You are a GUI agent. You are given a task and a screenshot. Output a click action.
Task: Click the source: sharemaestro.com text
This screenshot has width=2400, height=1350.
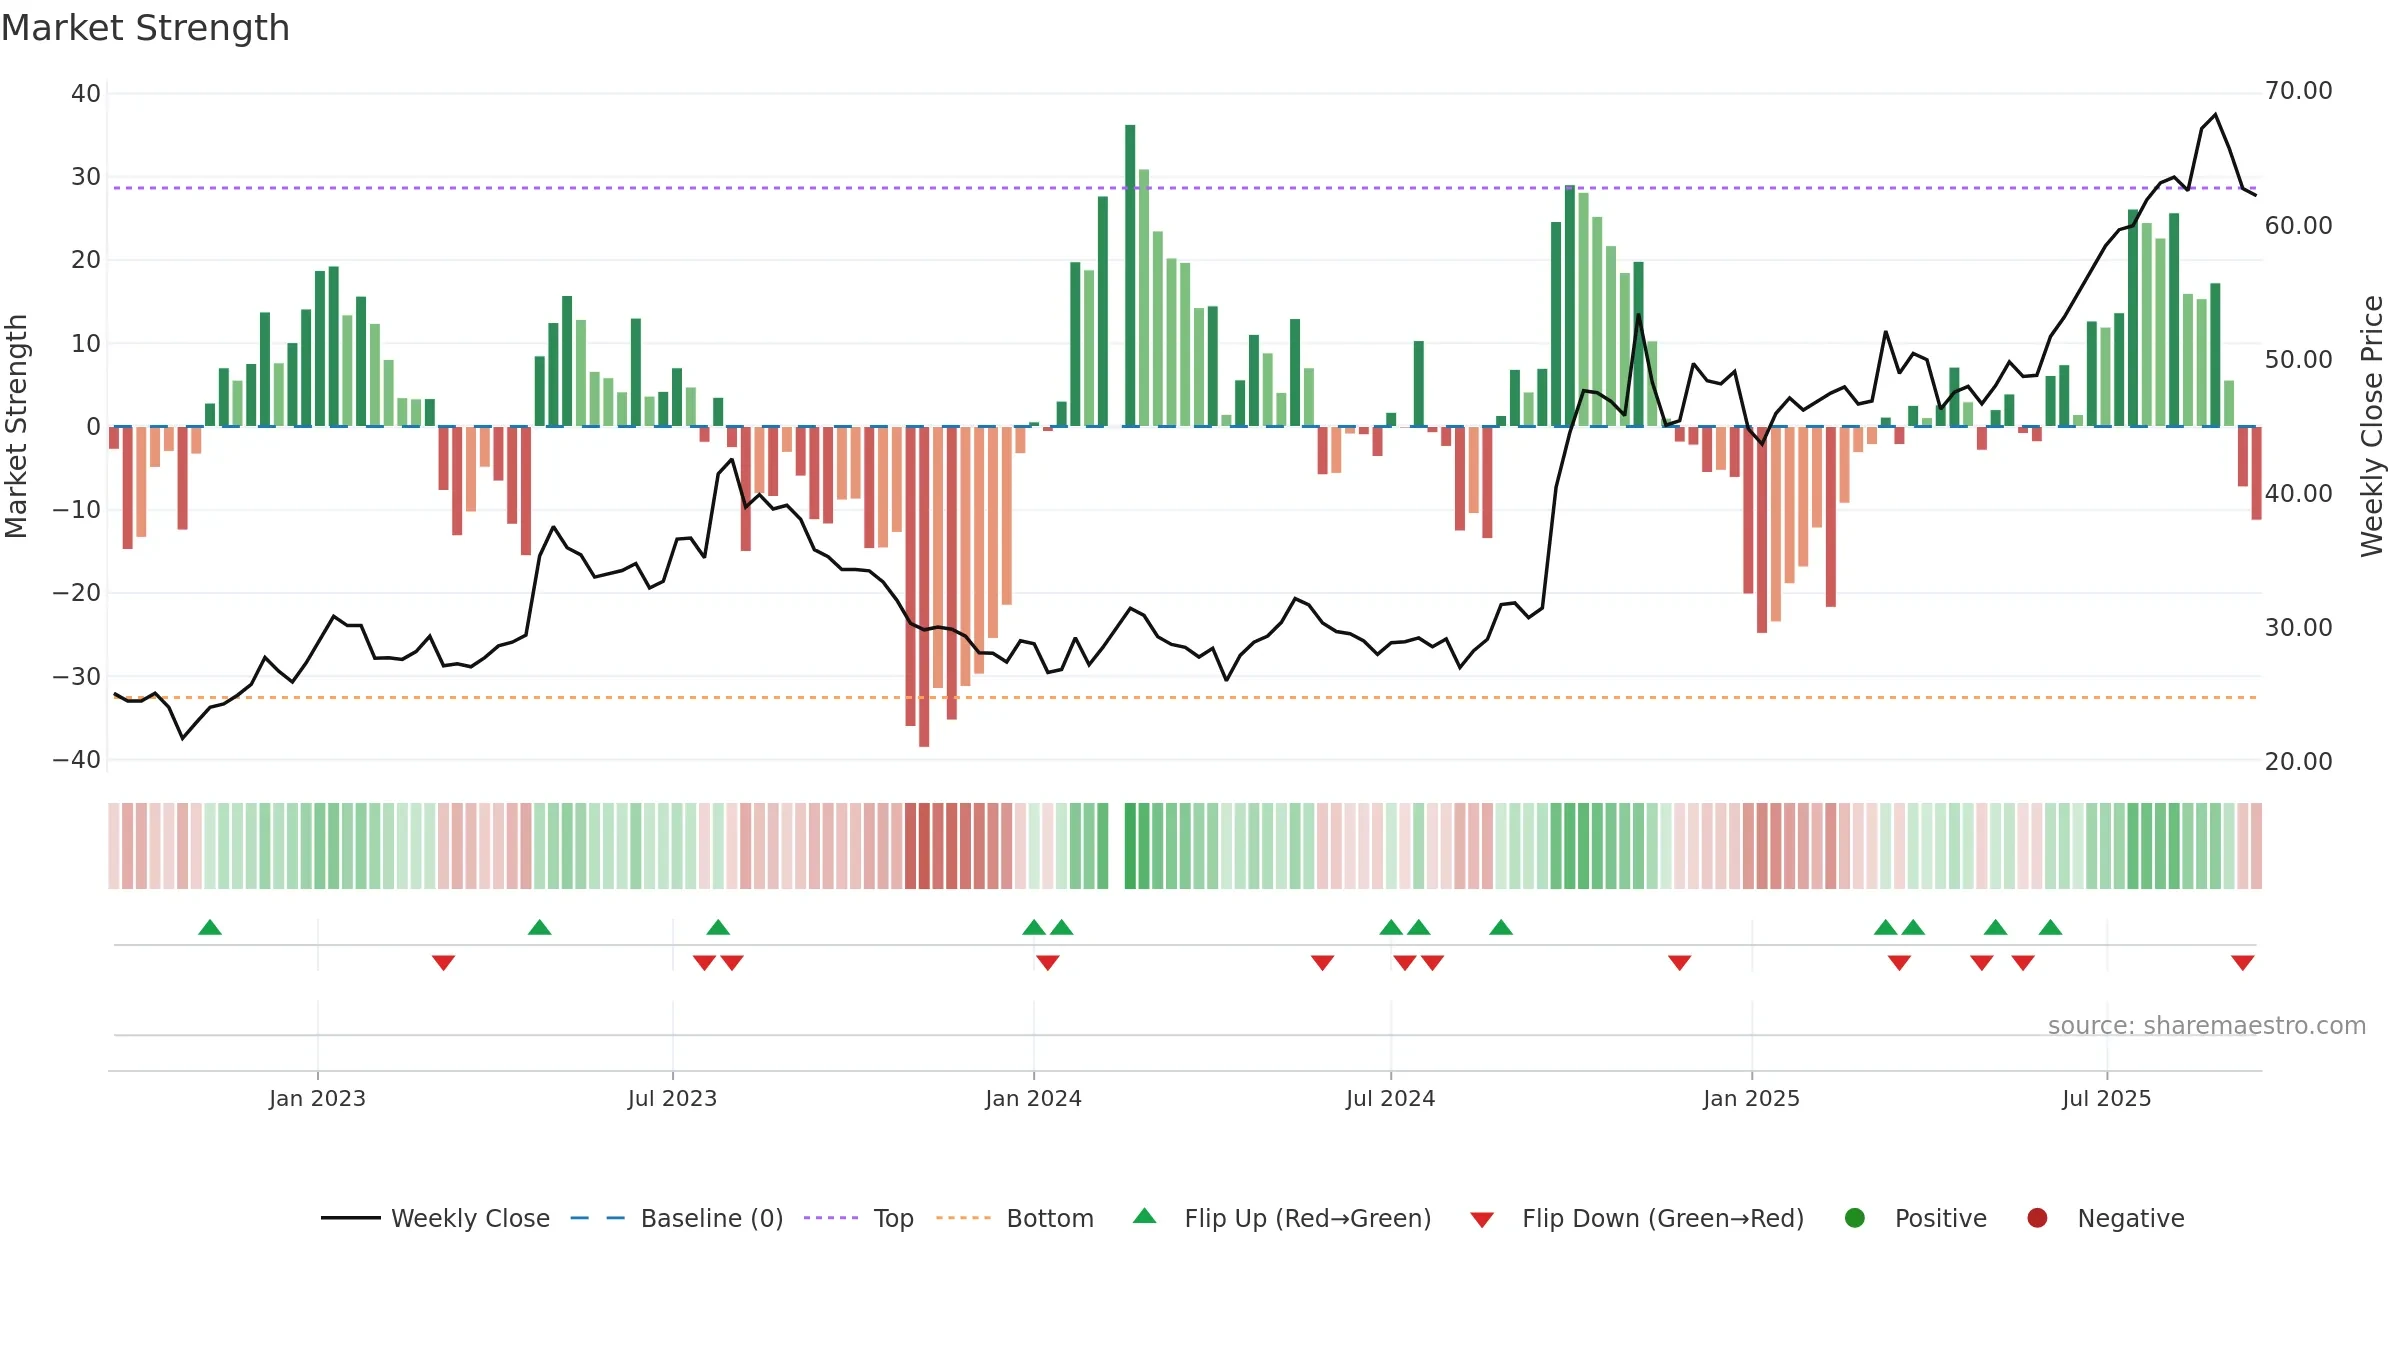(2206, 1025)
